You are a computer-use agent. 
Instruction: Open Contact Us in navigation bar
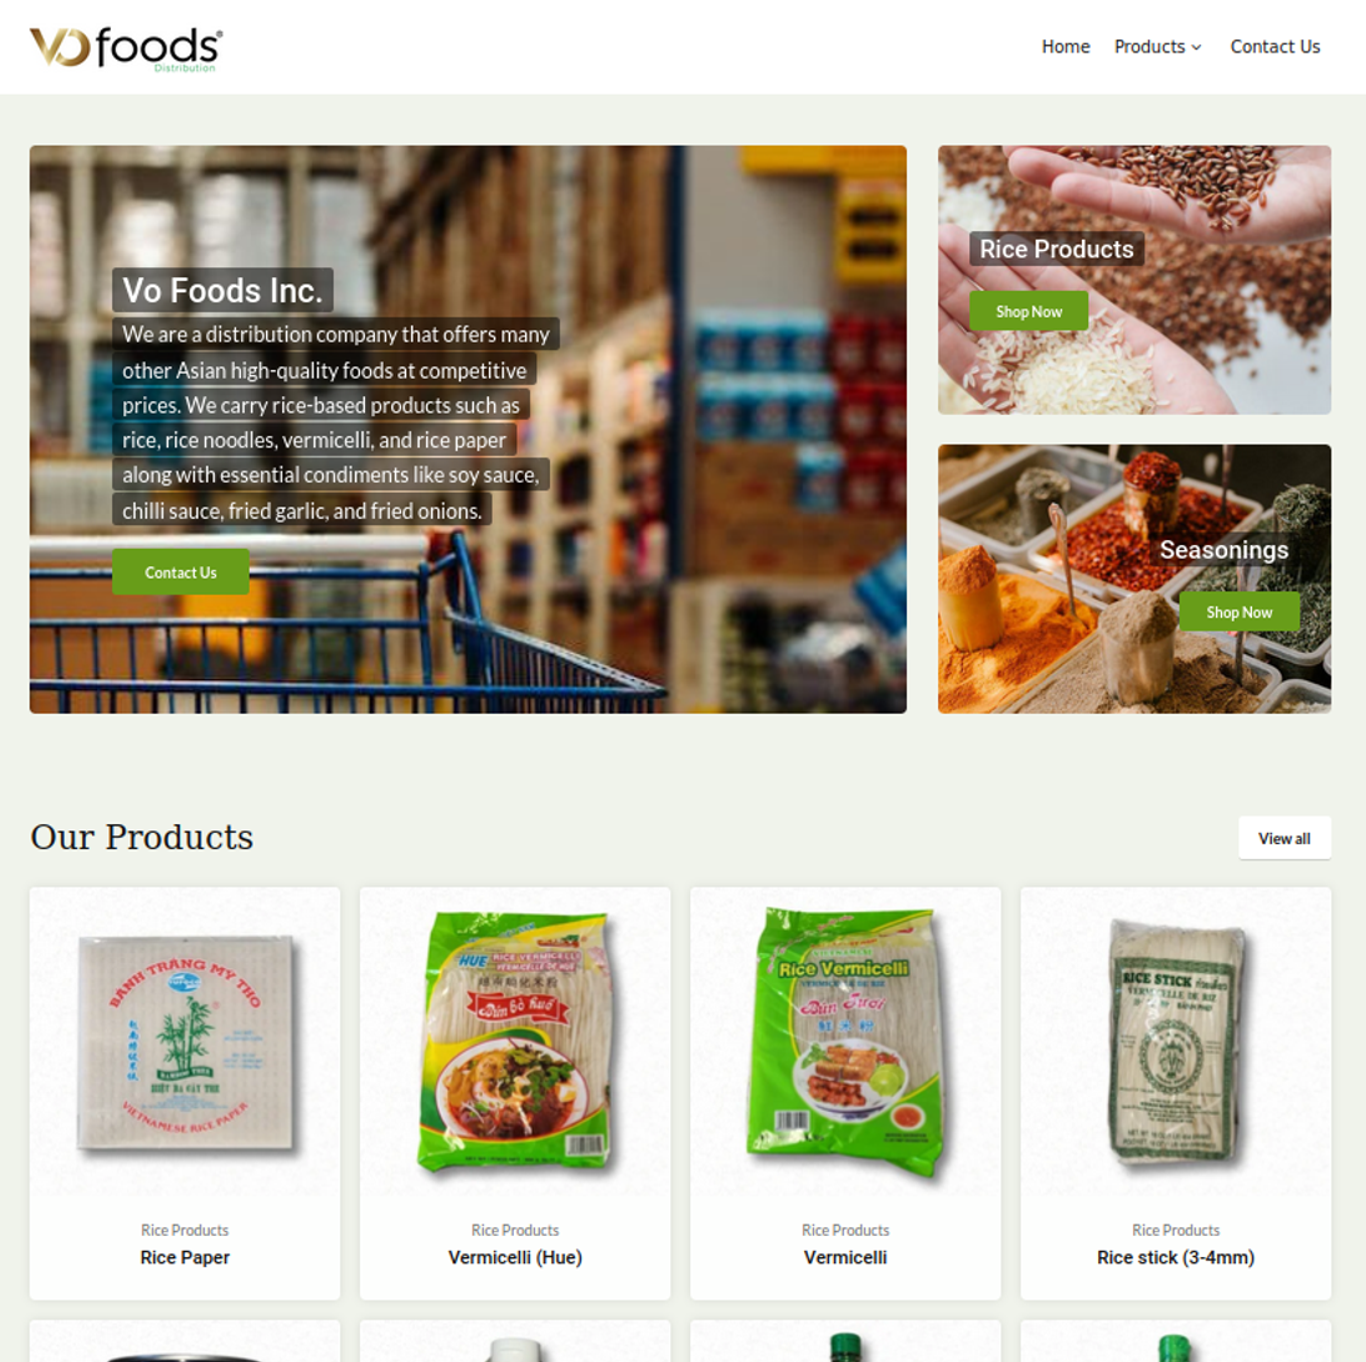click(1275, 47)
